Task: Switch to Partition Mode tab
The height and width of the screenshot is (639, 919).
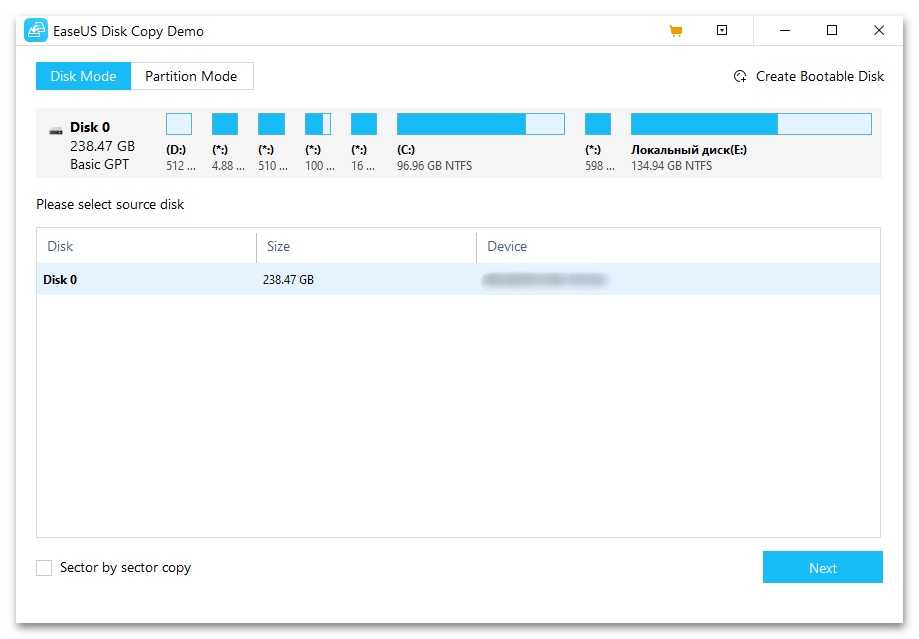Action: (192, 76)
